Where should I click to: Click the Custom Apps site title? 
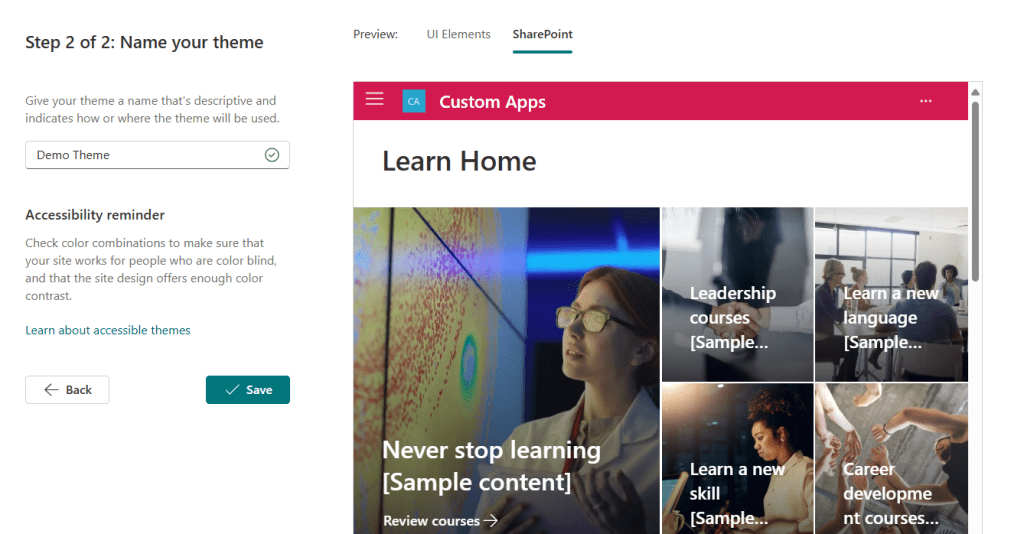point(492,102)
